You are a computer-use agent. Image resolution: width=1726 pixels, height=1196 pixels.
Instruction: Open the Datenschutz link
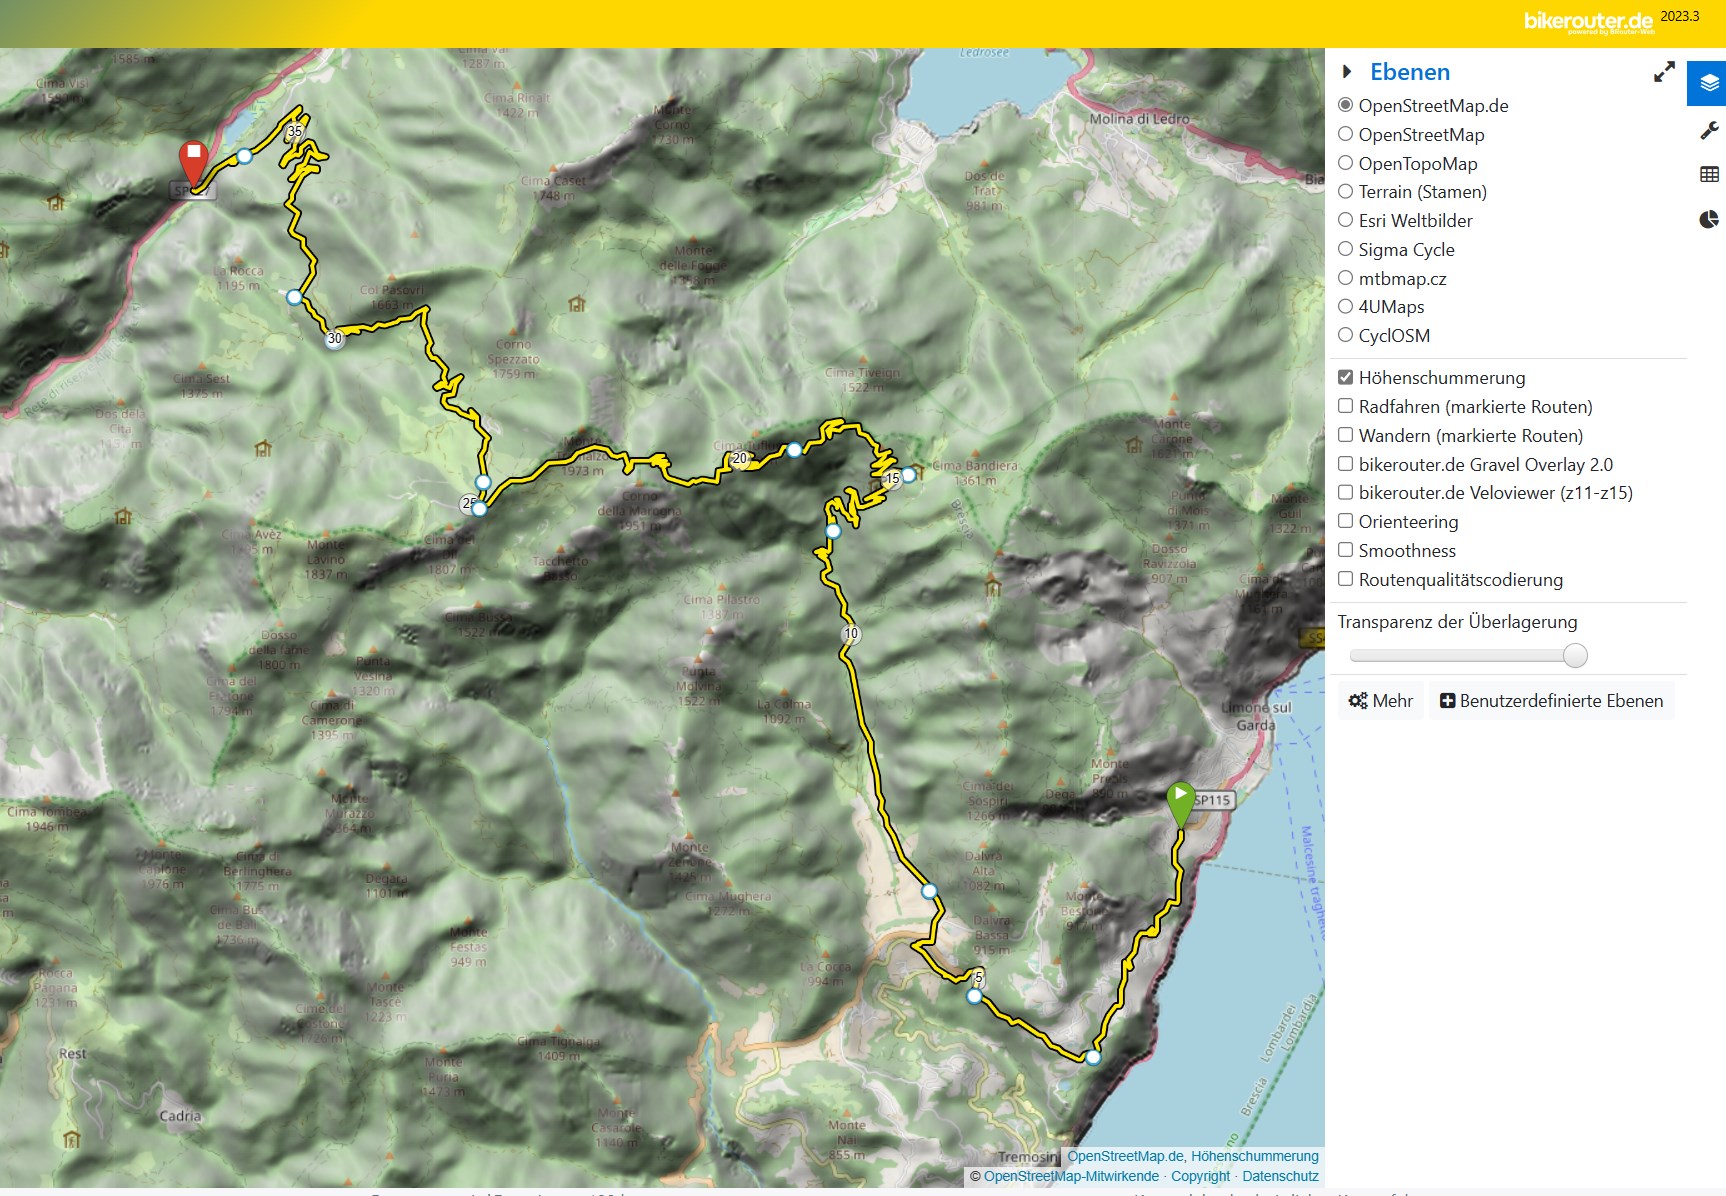pyautogui.click(x=1280, y=1176)
